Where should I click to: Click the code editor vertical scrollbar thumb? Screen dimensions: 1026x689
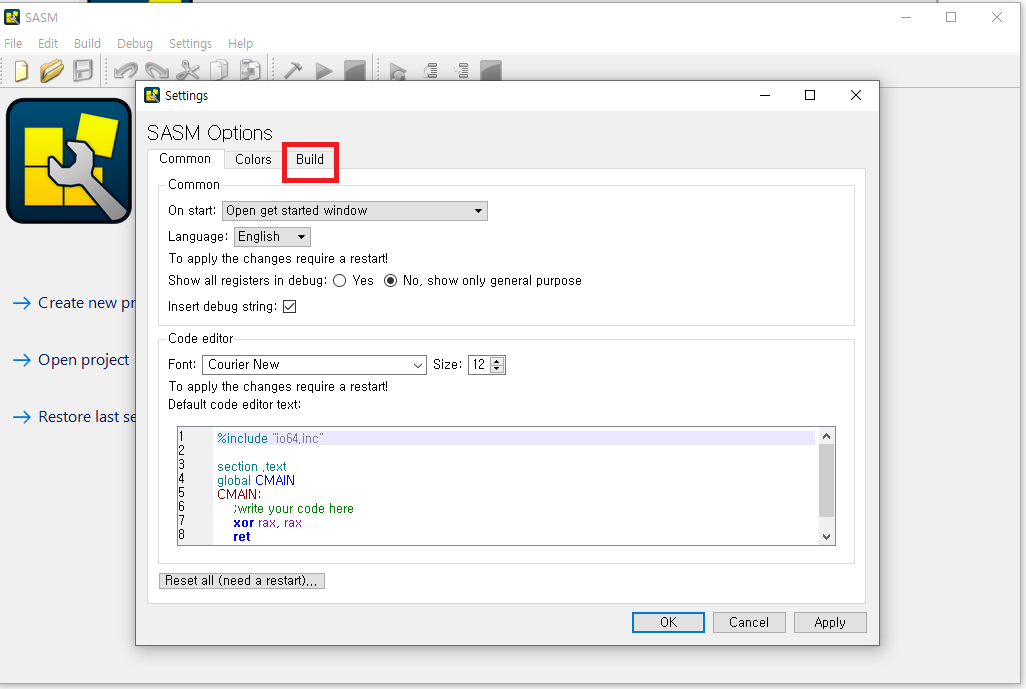click(x=826, y=480)
